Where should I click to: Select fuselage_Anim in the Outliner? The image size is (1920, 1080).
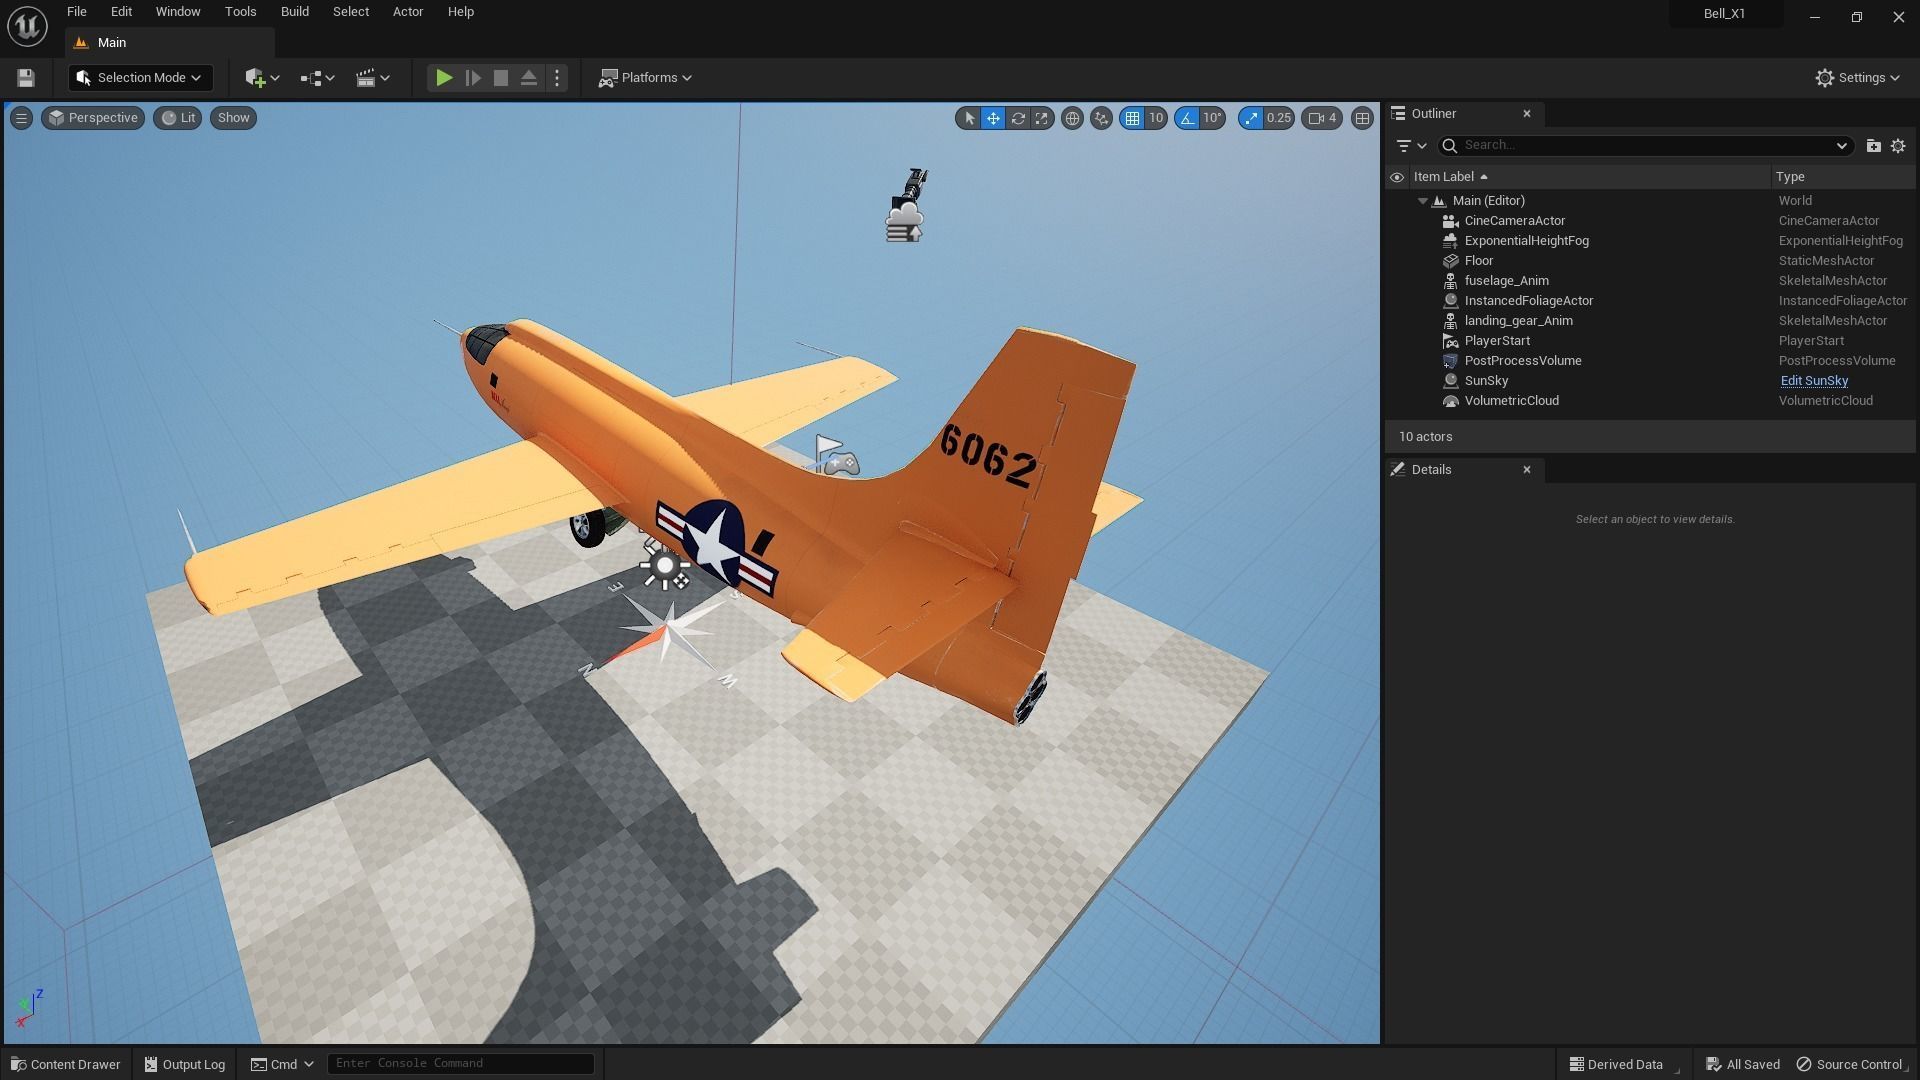tap(1650, 281)
